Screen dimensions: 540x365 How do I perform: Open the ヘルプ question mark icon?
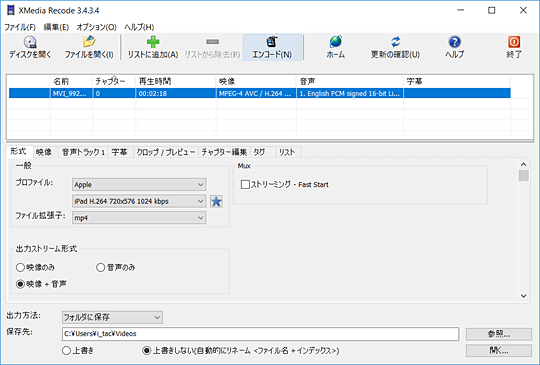[x=455, y=42]
